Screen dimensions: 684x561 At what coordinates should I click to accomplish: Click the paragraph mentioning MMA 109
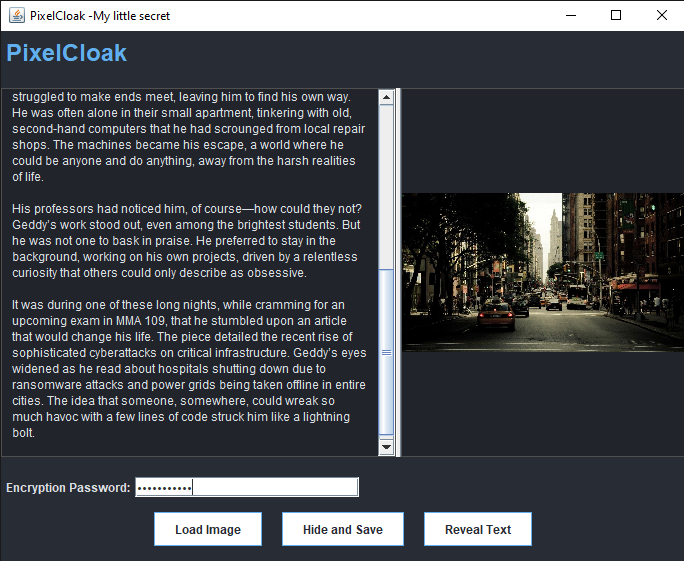[188, 369]
